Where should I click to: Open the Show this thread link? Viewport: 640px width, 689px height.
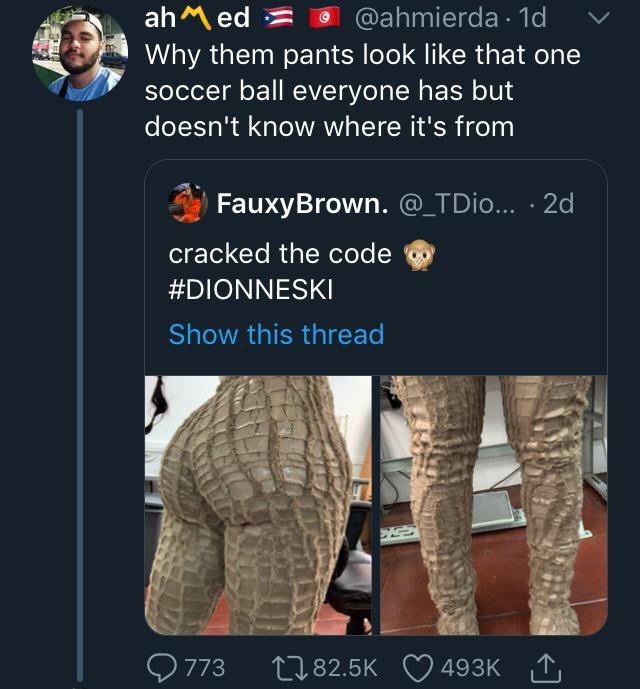point(276,334)
